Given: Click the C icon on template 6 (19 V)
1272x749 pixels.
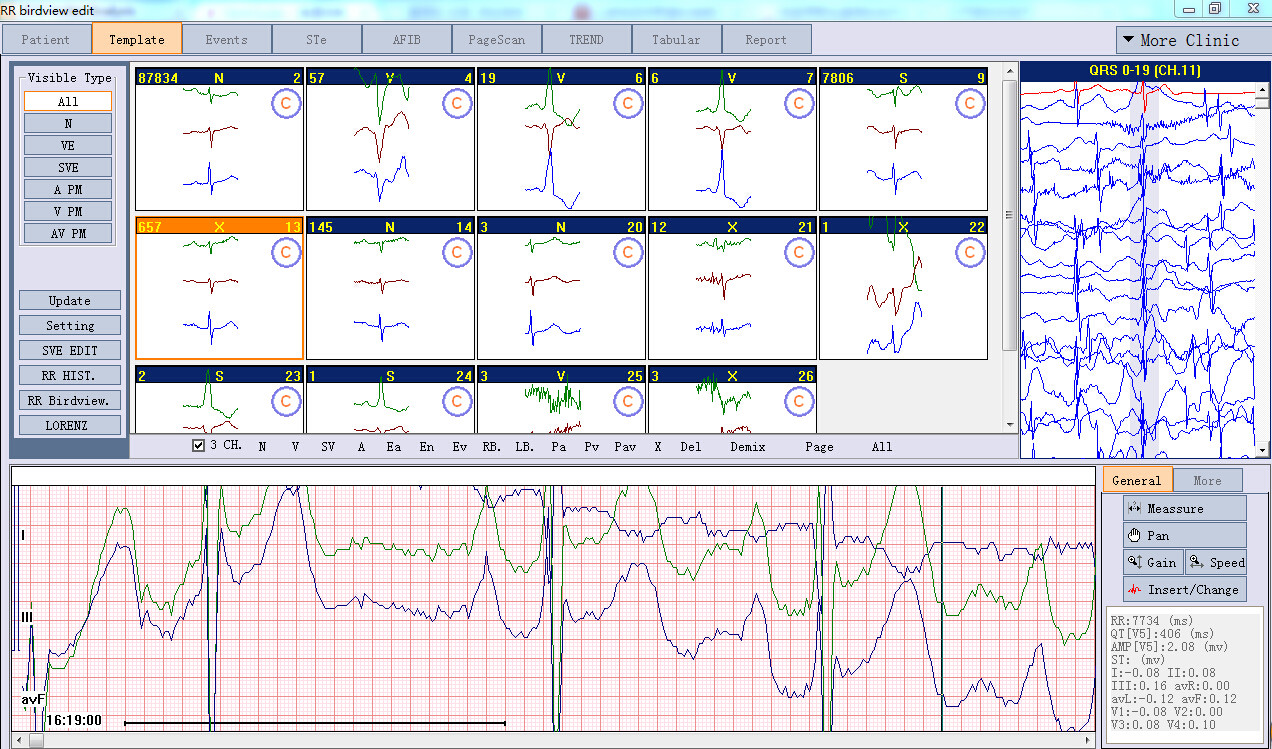Looking at the screenshot, I should click(x=628, y=104).
